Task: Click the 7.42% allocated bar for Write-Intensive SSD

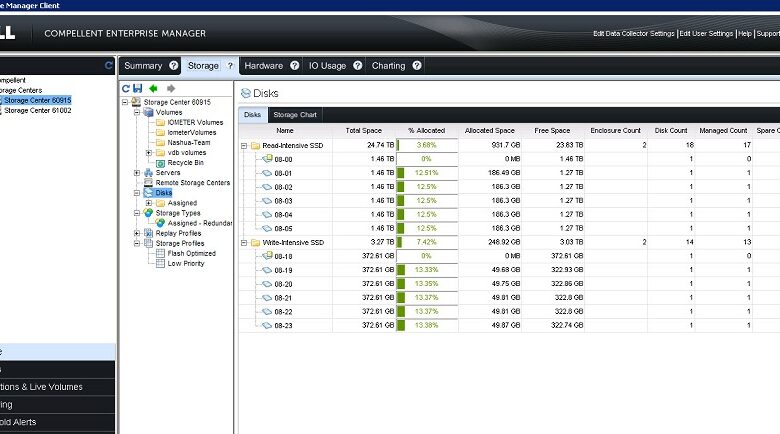Action: point(427,242)
